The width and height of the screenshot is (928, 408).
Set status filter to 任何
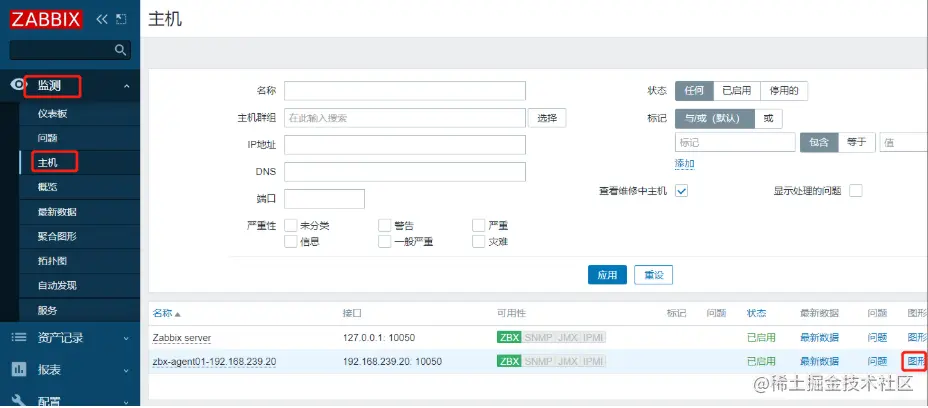tap(694, 91)
